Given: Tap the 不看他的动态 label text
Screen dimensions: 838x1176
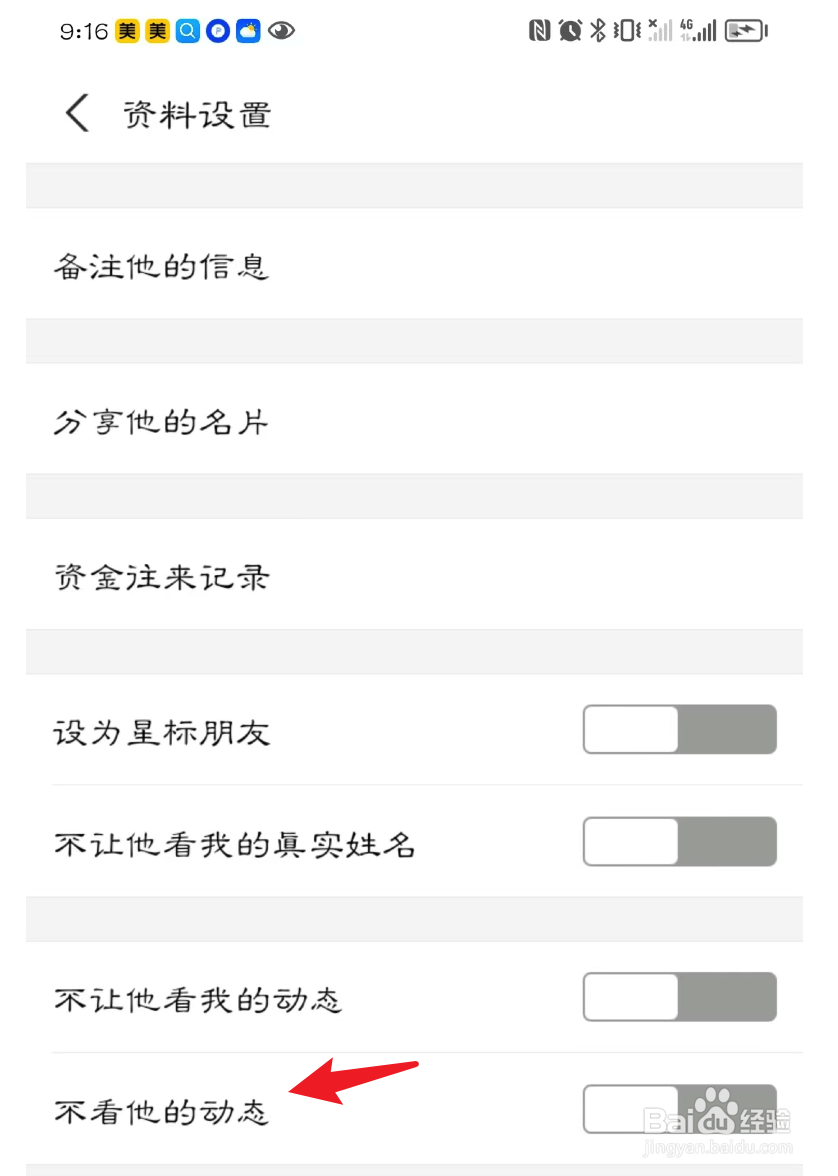Looking at the screenshot, I should (x=161, y=1111).
